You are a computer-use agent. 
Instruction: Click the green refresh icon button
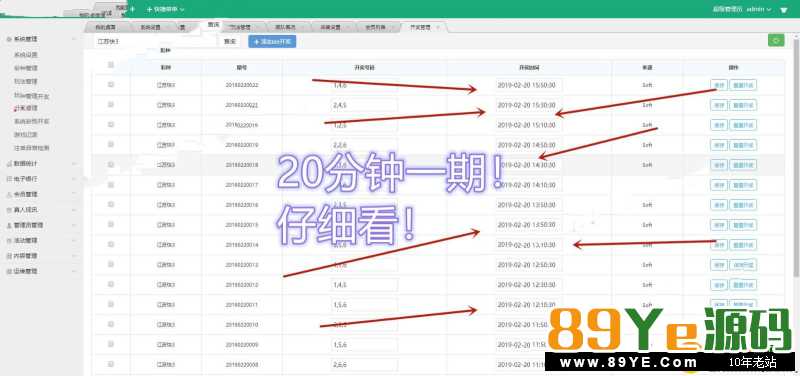click(x=776, y=41)
